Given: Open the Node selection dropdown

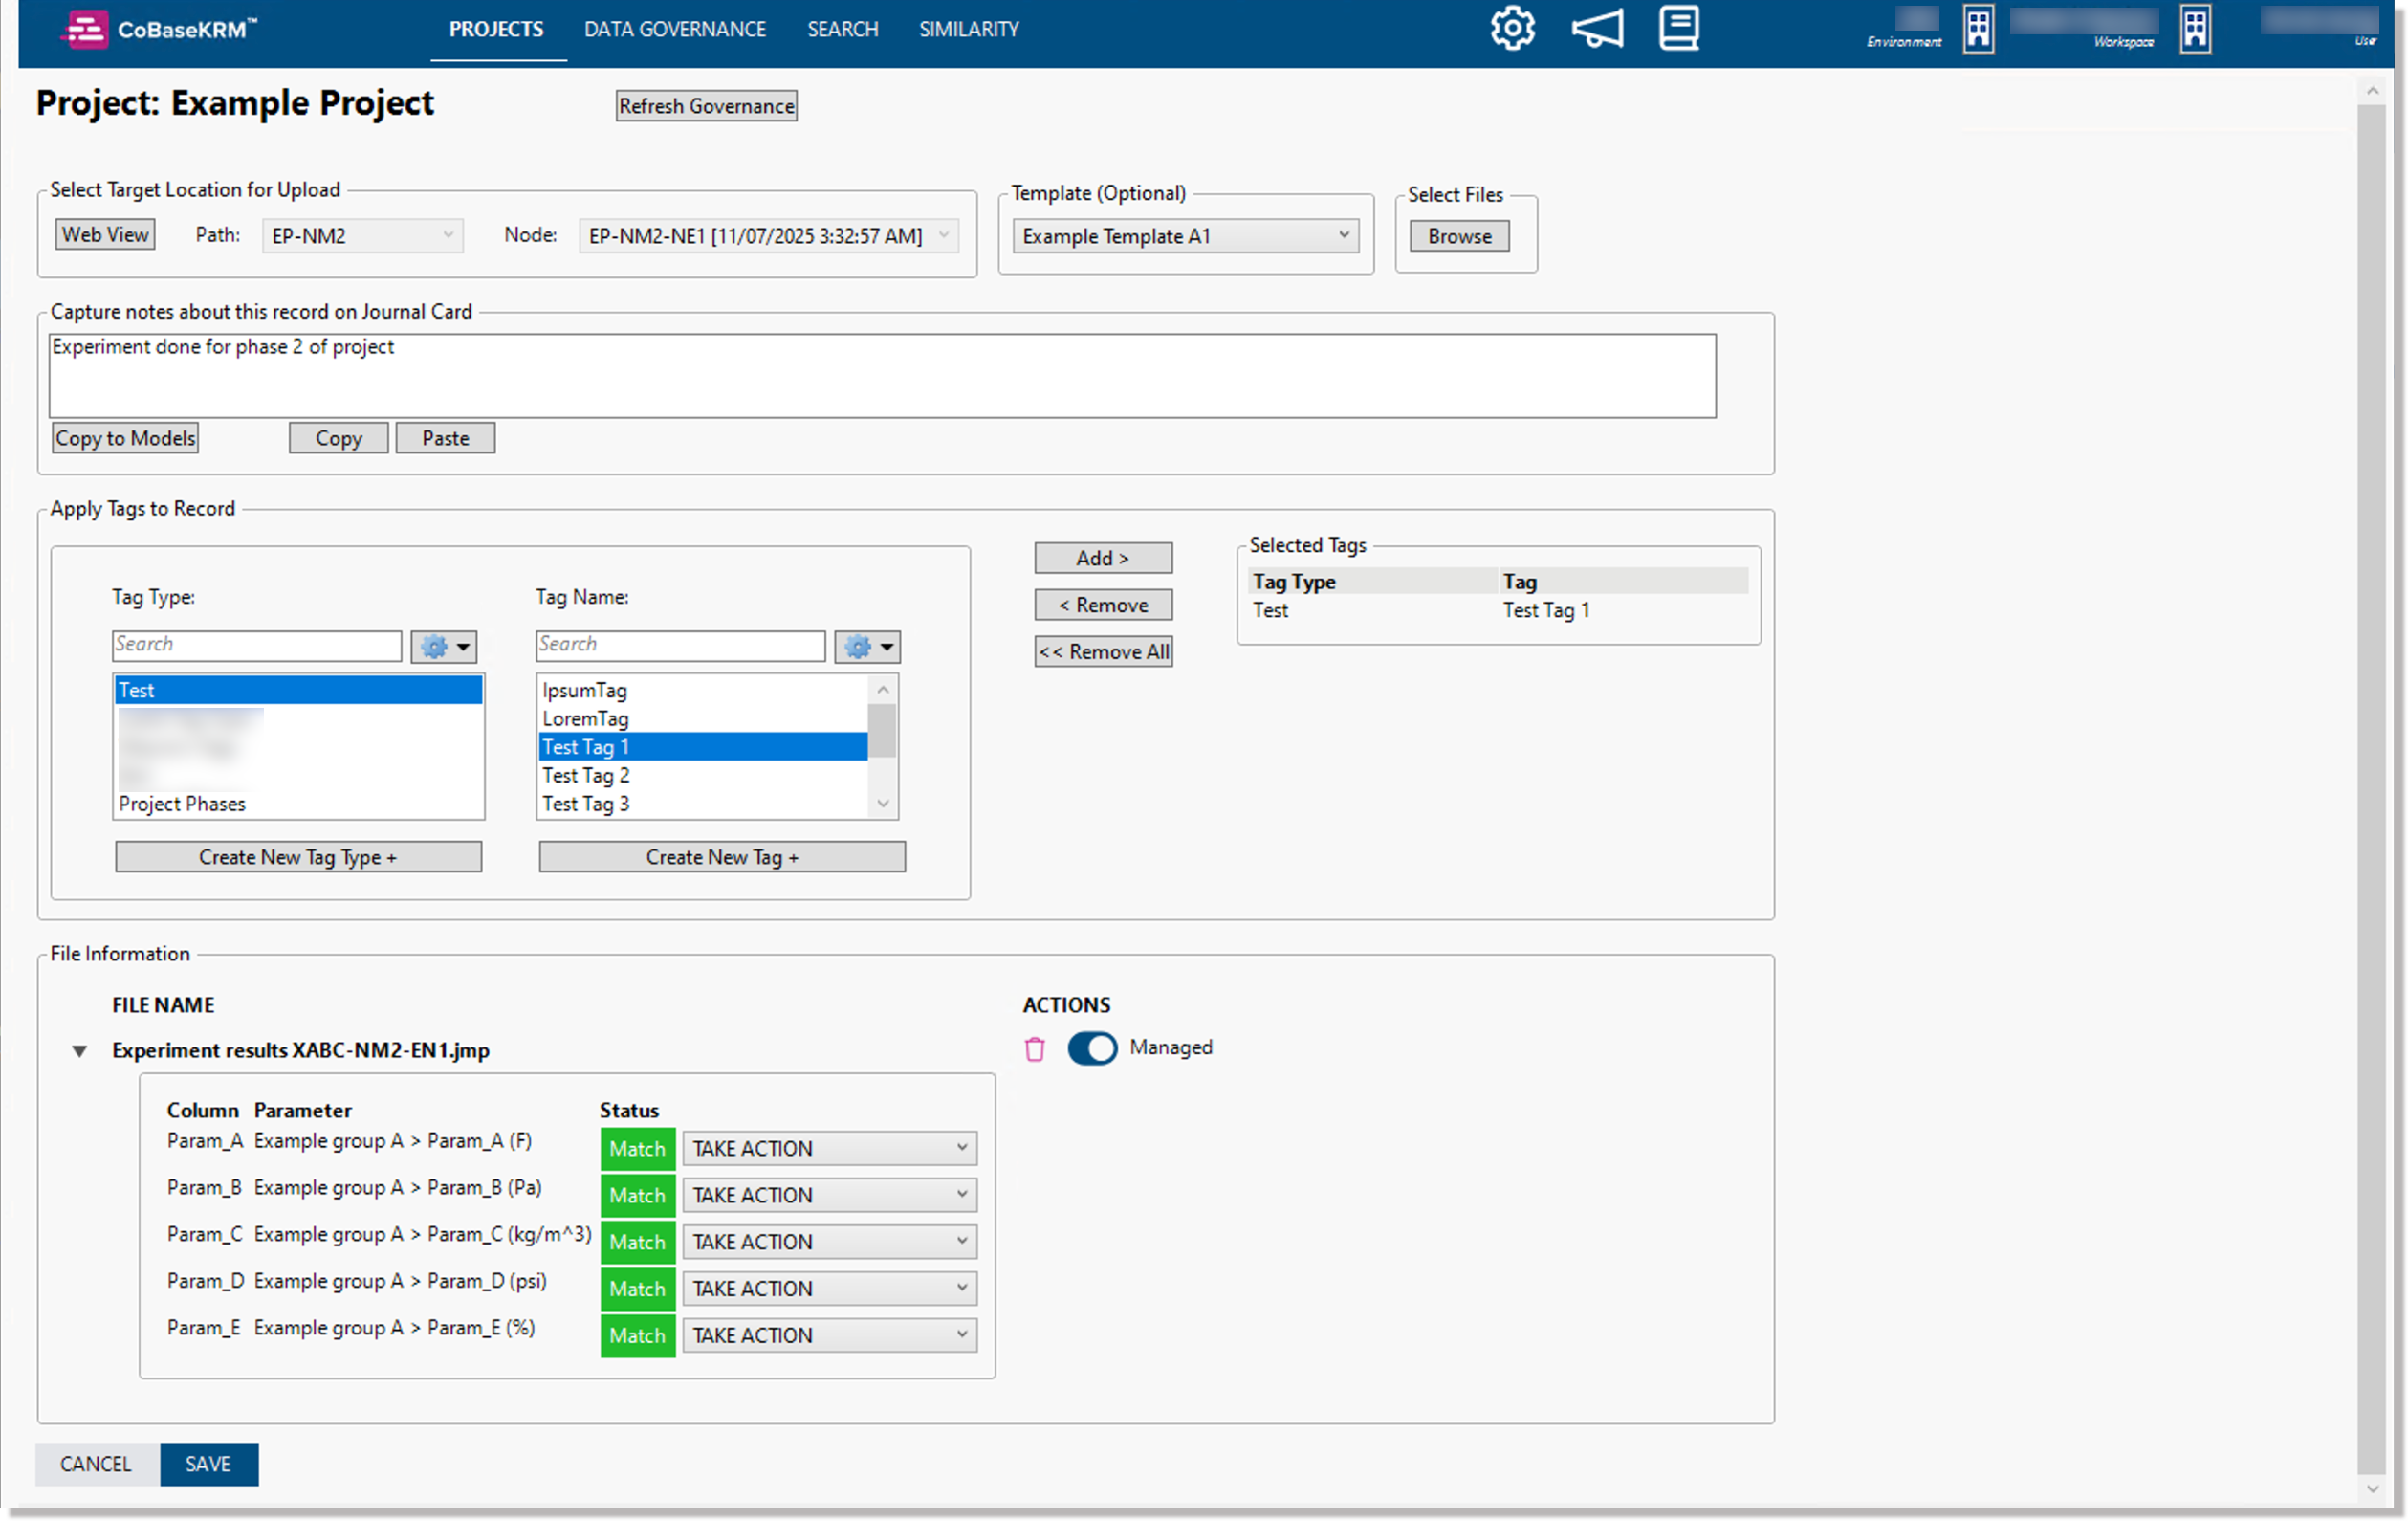Looking at the screenshot, I should click(x=944, y=235).
